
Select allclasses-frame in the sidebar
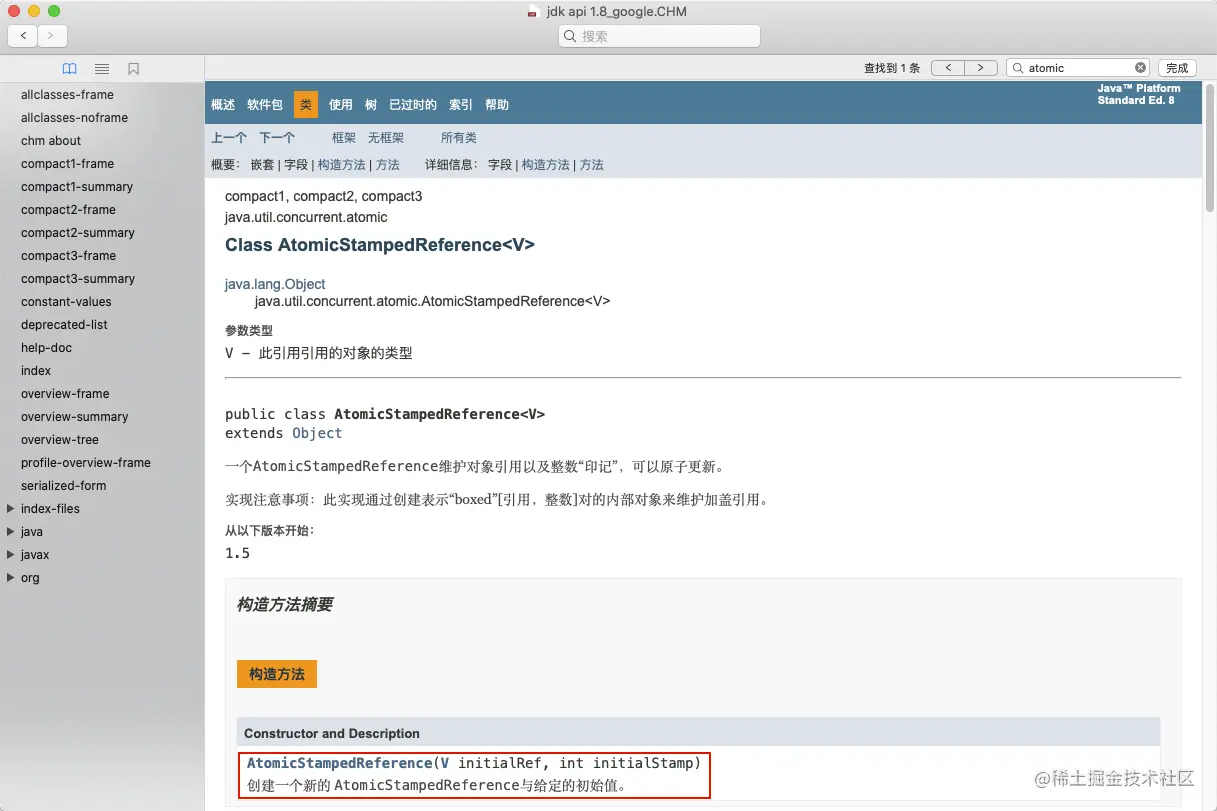67,95
